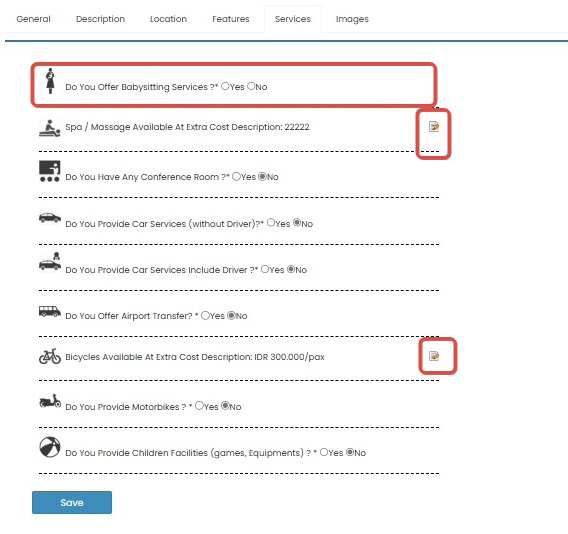
Task: Pick No for Airport Transfer
Action: click(231, 315)
